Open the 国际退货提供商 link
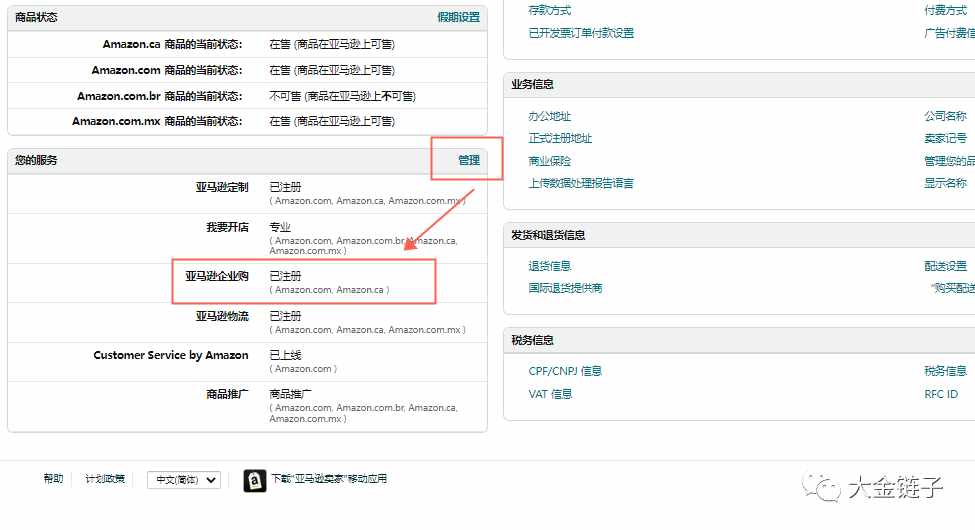Image resolution: width=975 pixels, height=530 pixels. (x=565, y=288)
